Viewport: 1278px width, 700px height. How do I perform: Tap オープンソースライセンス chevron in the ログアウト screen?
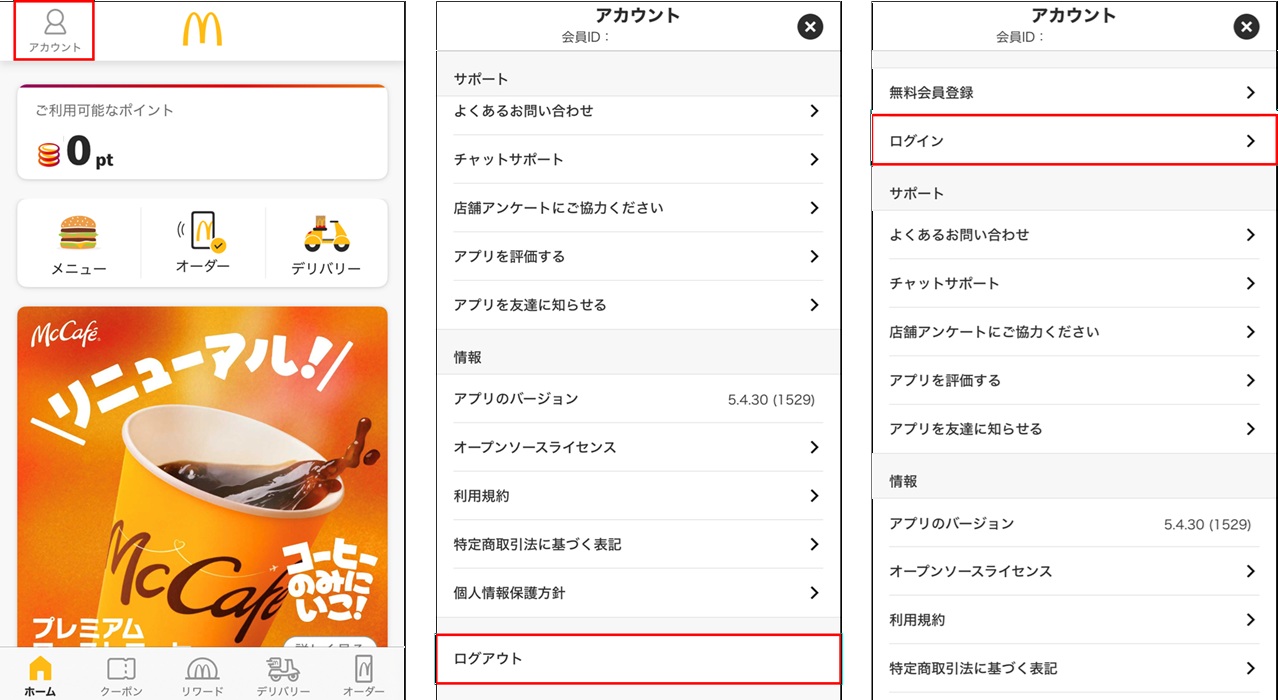click(814, 447)
